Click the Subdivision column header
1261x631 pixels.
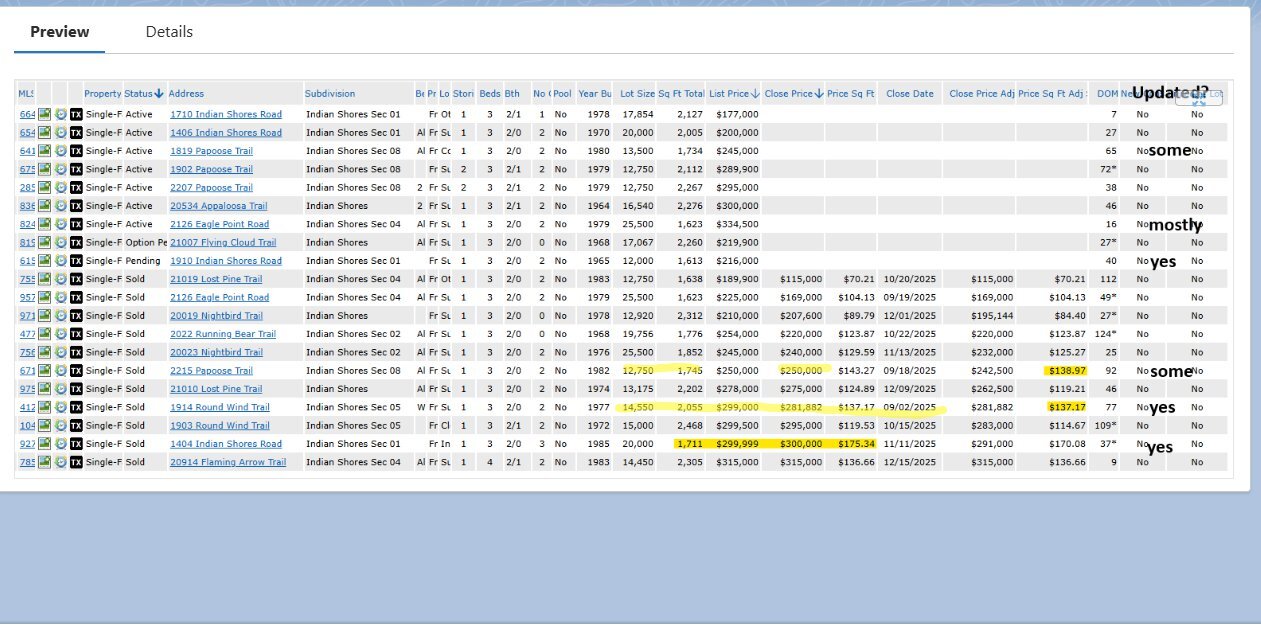coord(330,94)
